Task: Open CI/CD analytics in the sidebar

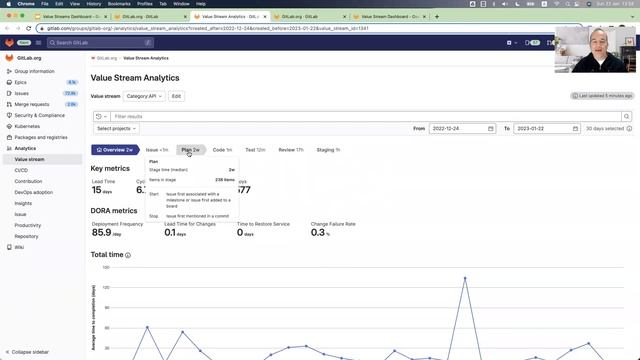Action: coord(21,170)
